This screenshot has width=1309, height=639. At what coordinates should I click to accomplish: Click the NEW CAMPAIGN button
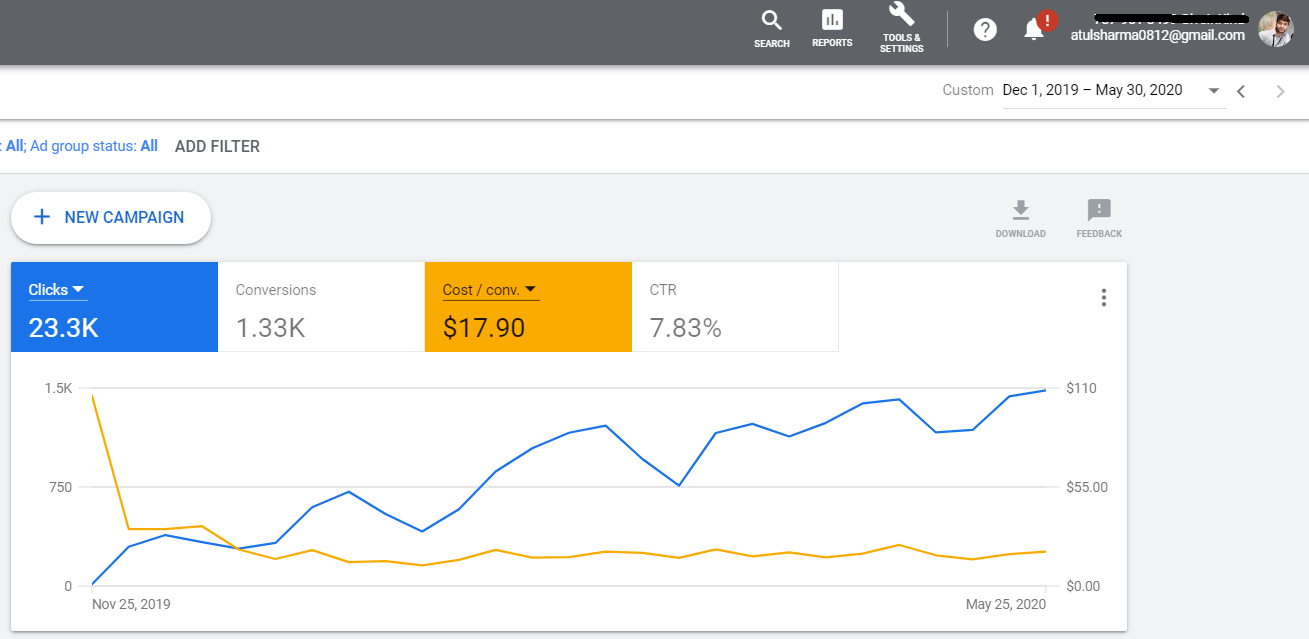point(111,217)
